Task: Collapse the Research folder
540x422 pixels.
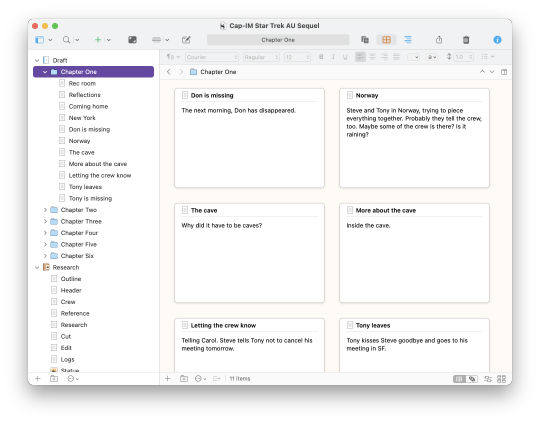Action: pos(37,267)
